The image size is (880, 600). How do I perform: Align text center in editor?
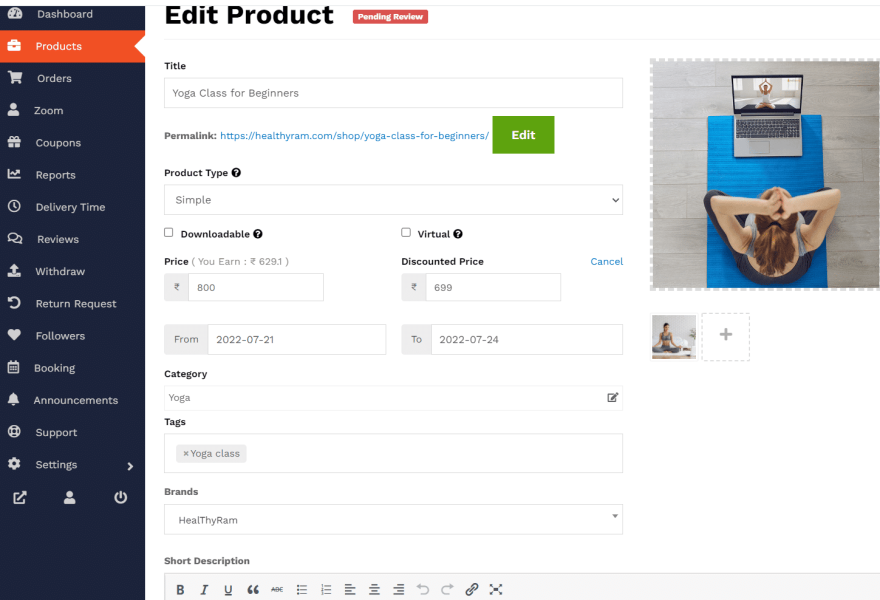374,590
